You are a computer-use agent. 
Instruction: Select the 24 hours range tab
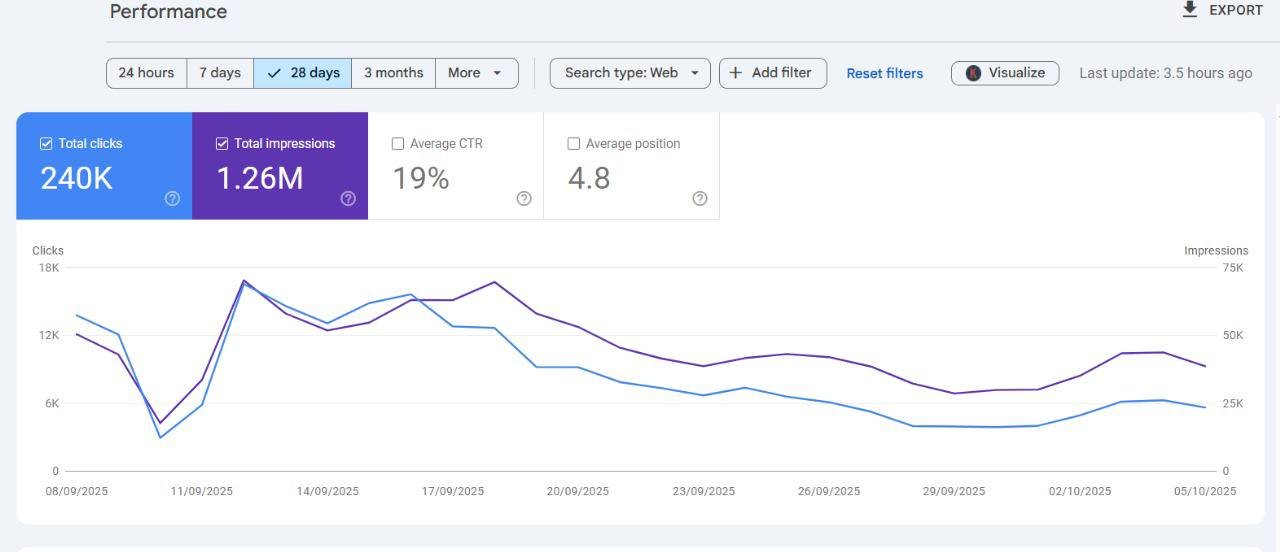point(146,73)
